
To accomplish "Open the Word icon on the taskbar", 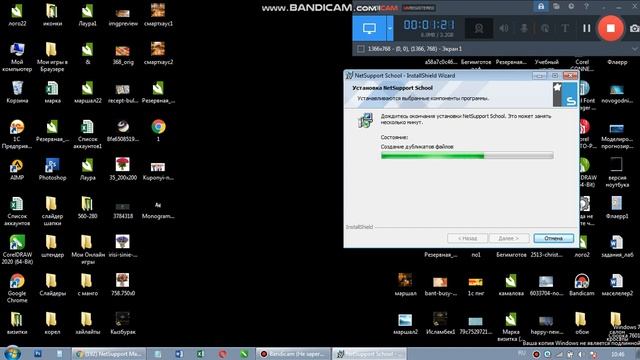I will coord(179,354).
